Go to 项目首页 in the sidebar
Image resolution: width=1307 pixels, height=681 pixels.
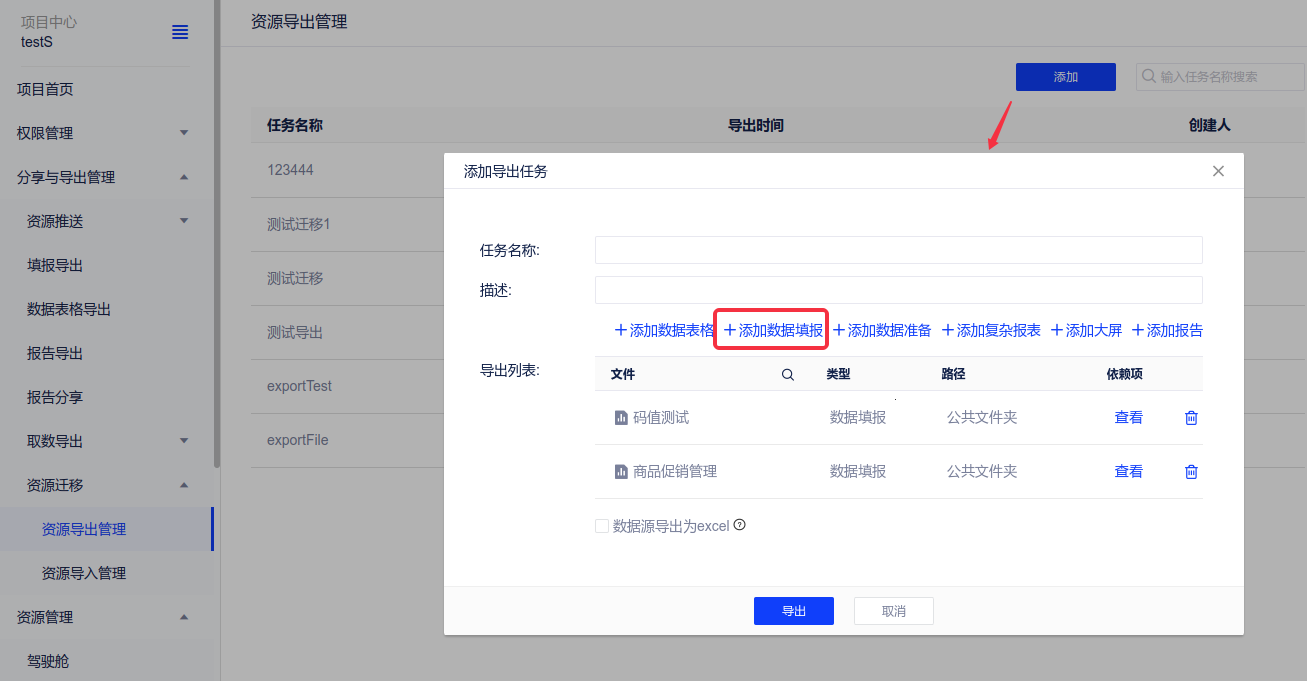(45, 89)
